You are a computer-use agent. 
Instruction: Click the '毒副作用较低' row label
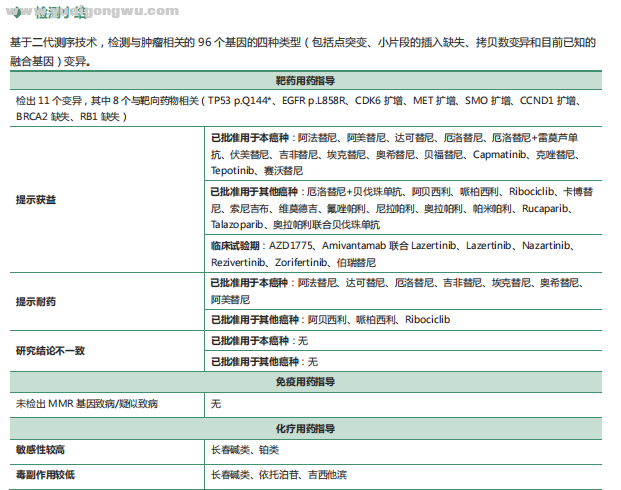coord(45,475)
